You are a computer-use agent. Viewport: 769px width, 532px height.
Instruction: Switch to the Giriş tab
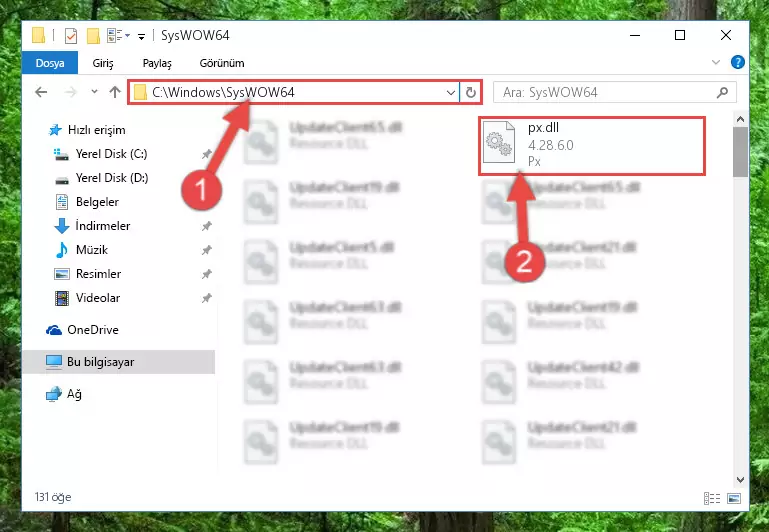pos(103,63)
